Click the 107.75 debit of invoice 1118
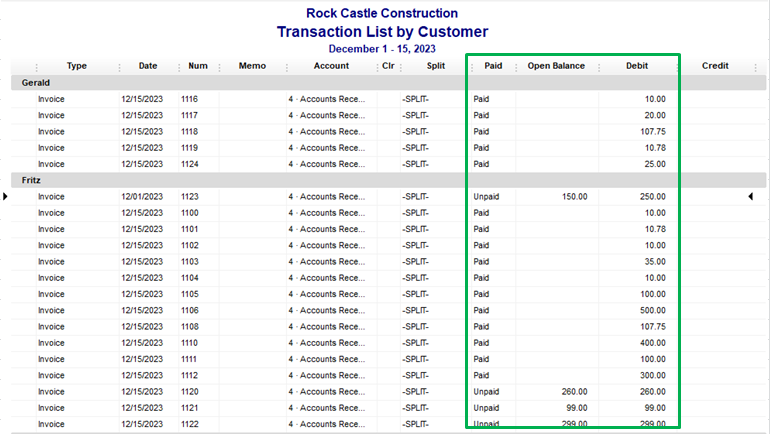770x434 pixels. pyautogui.click(x=653, y=132)
